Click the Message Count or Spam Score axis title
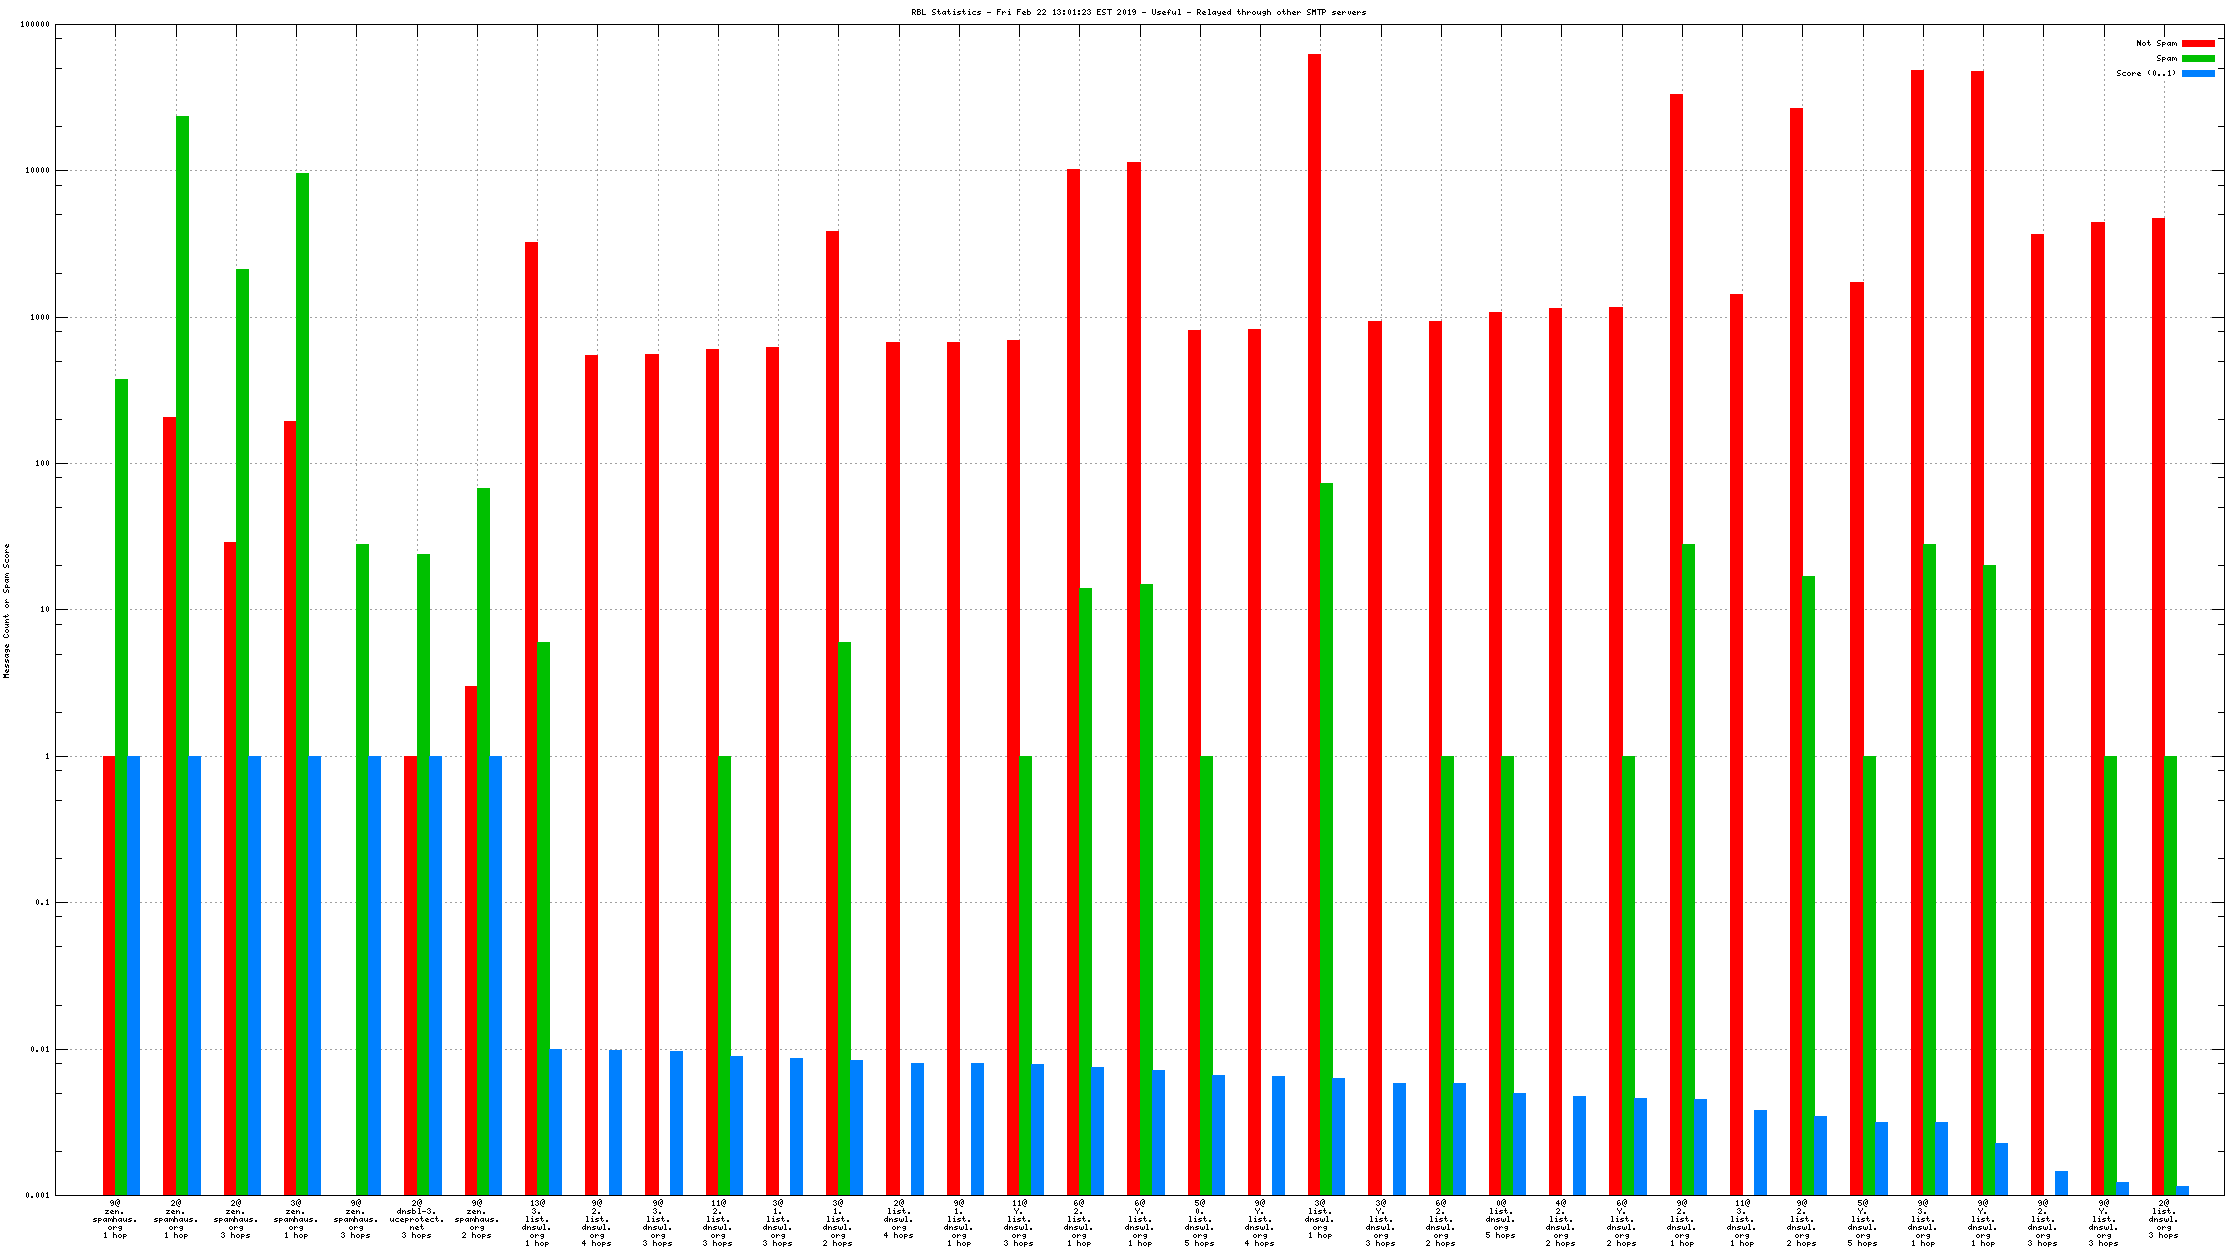The image size is (2240, 1260). [7, 611]
